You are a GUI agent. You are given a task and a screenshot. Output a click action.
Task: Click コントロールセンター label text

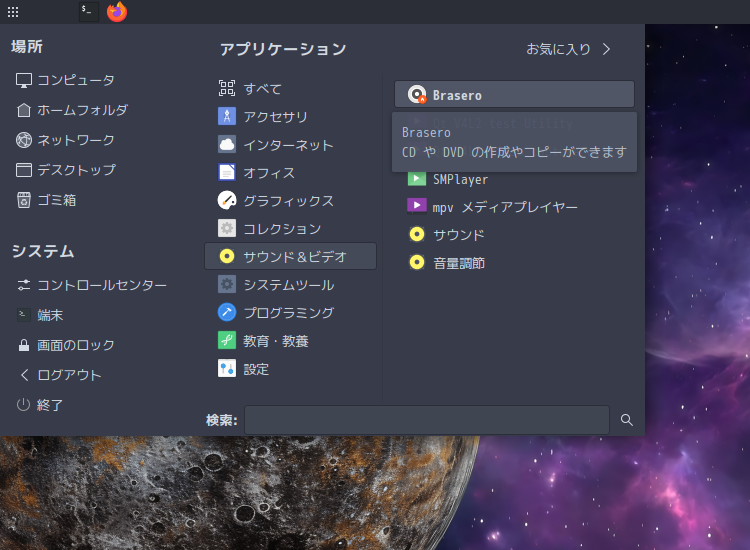point(102,286)
